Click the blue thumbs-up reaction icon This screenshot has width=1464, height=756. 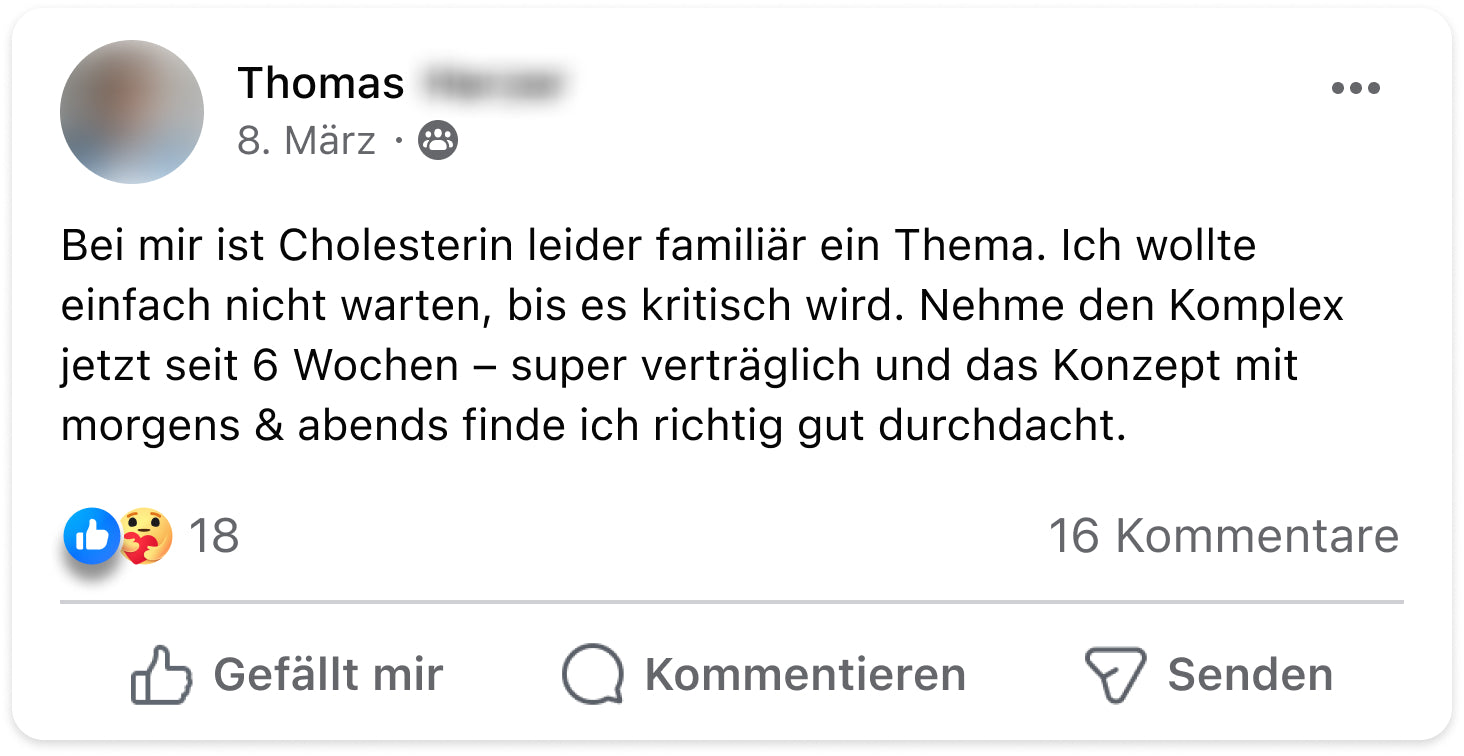(91, 537)
